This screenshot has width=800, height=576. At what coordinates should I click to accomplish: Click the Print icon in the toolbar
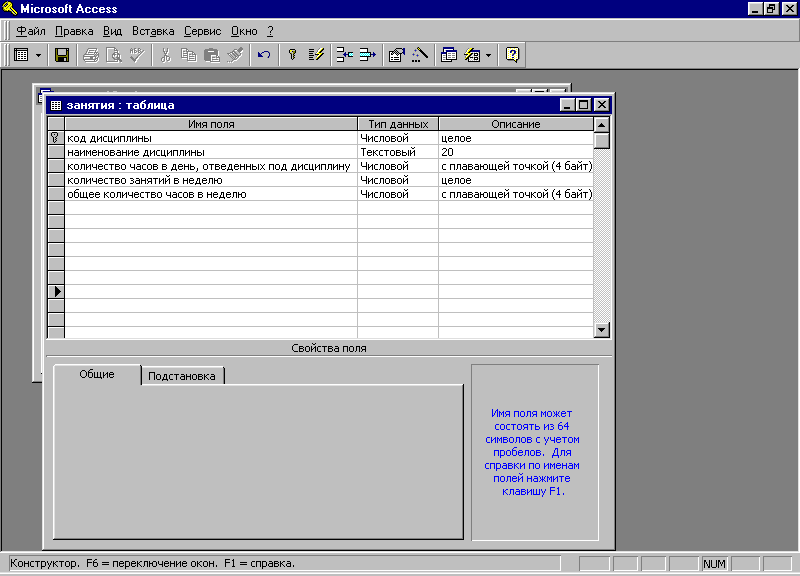pyautogui.click(x=91, y=55)
